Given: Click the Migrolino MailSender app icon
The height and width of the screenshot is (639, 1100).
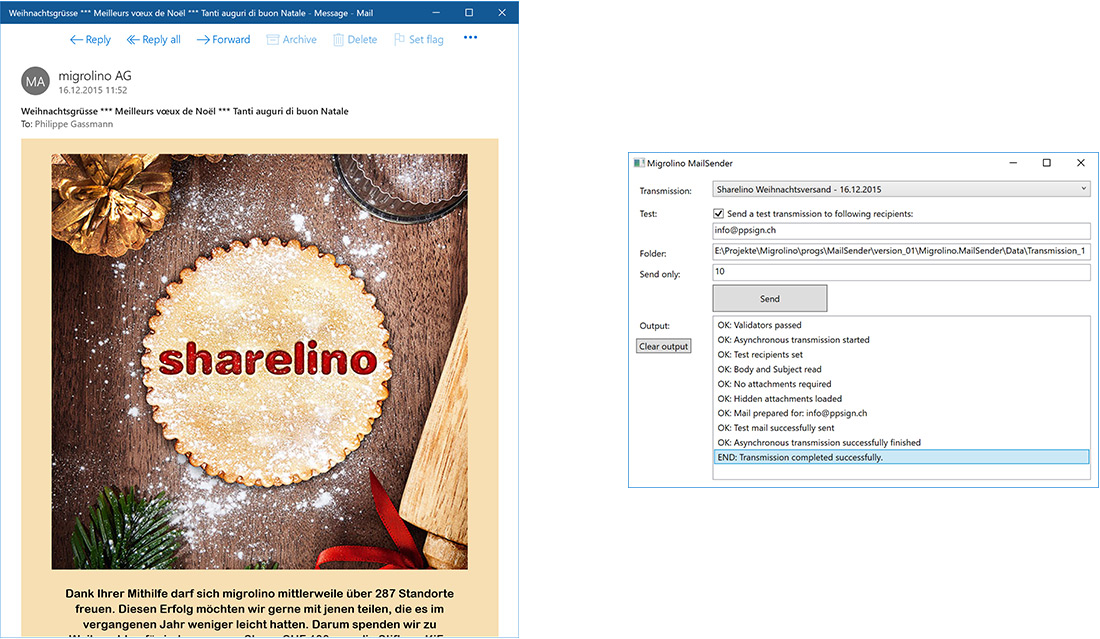Looking at the screenshot, I should click(638, 163).
